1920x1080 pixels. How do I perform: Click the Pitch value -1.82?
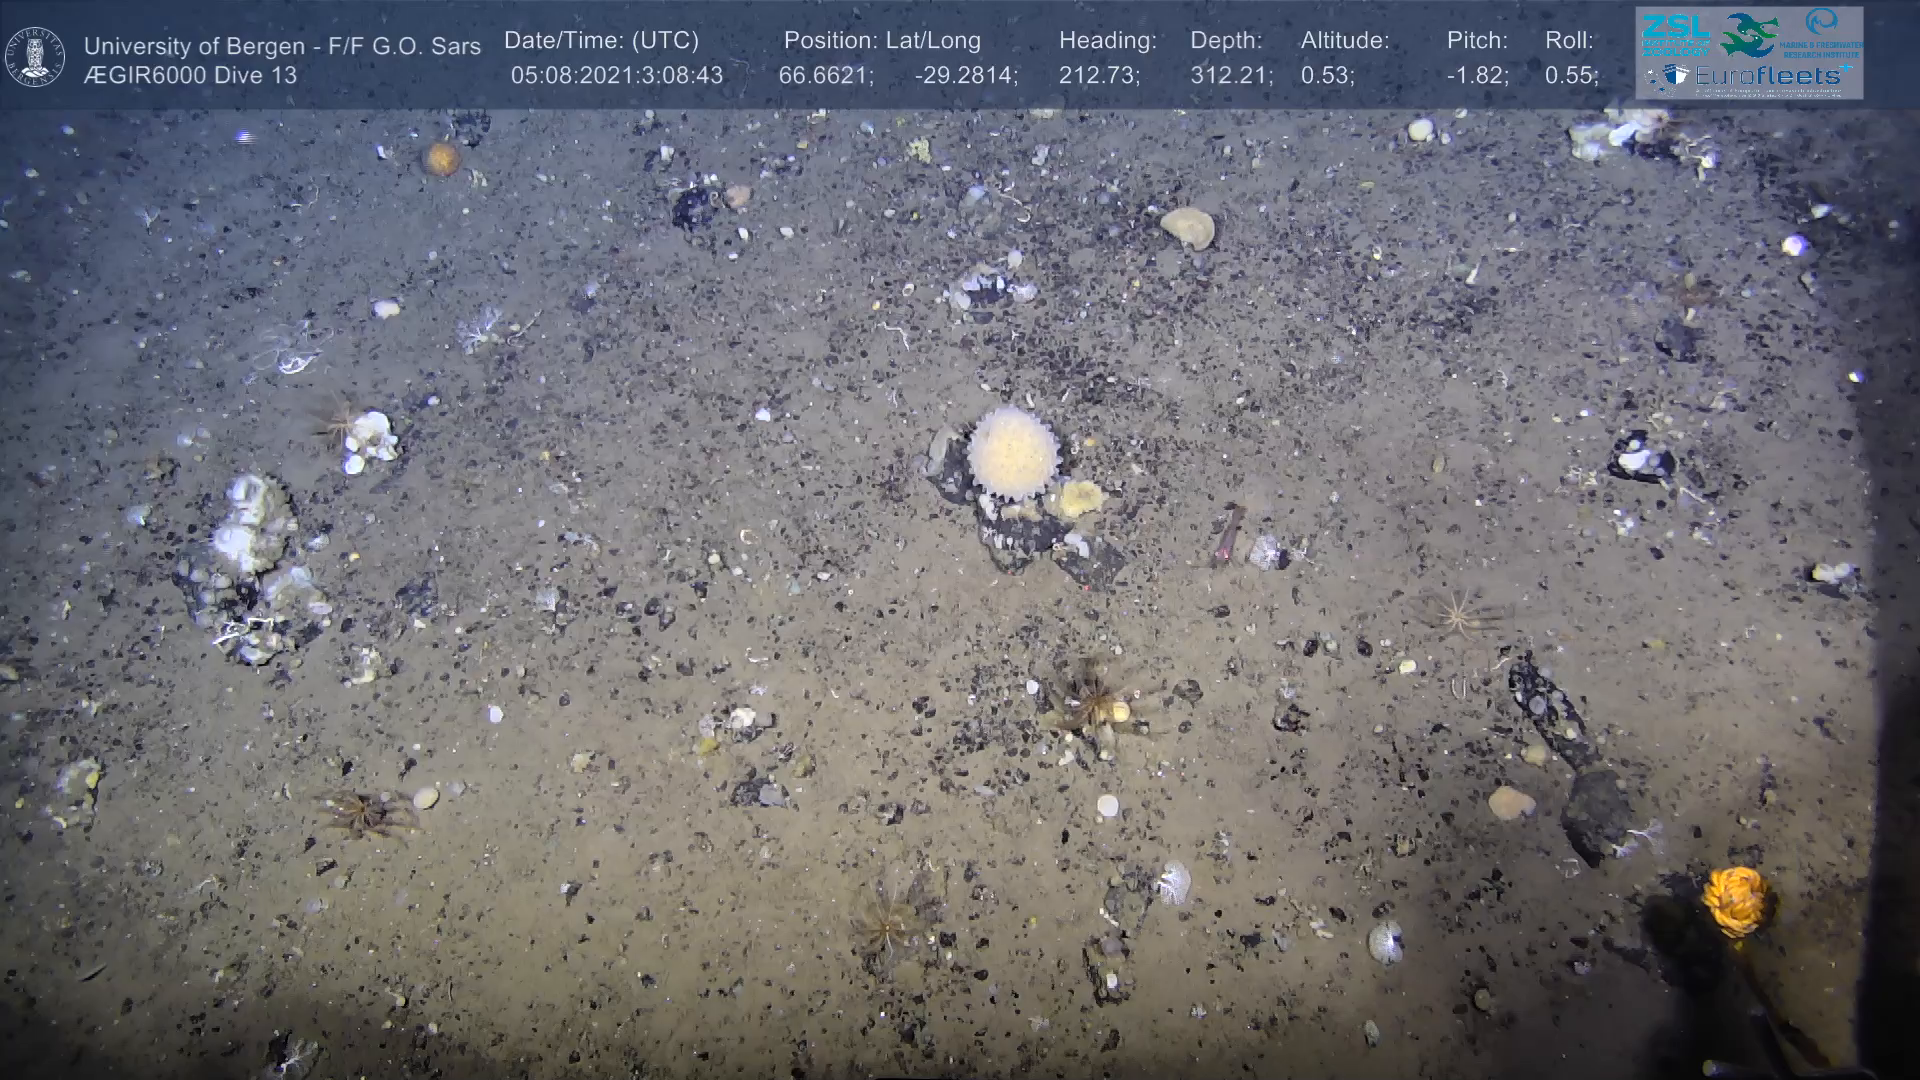(1477, 75)
